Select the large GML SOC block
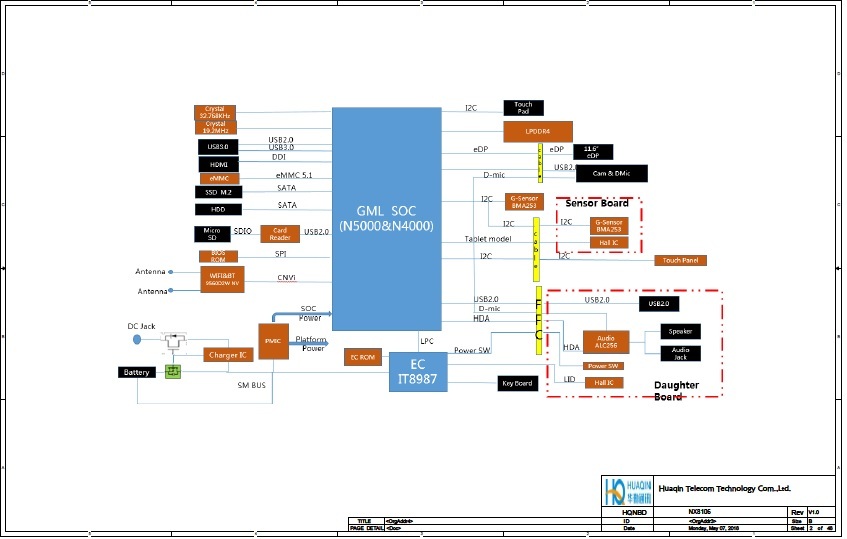847x539 pixels. (385, 218)
